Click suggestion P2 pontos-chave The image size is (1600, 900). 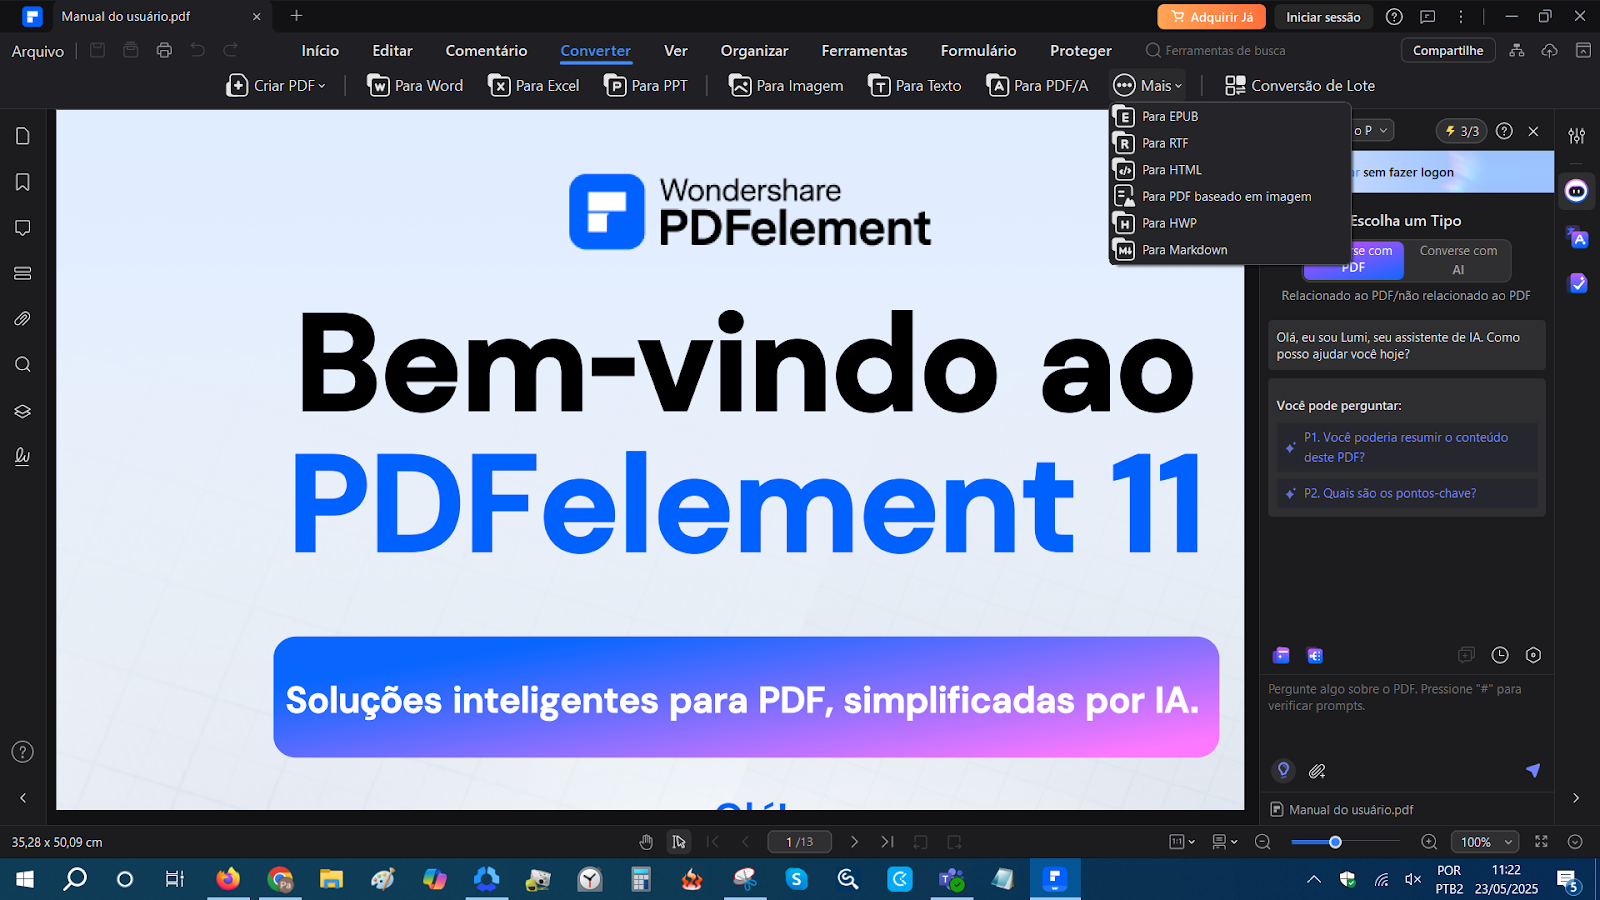(1407, 493)
